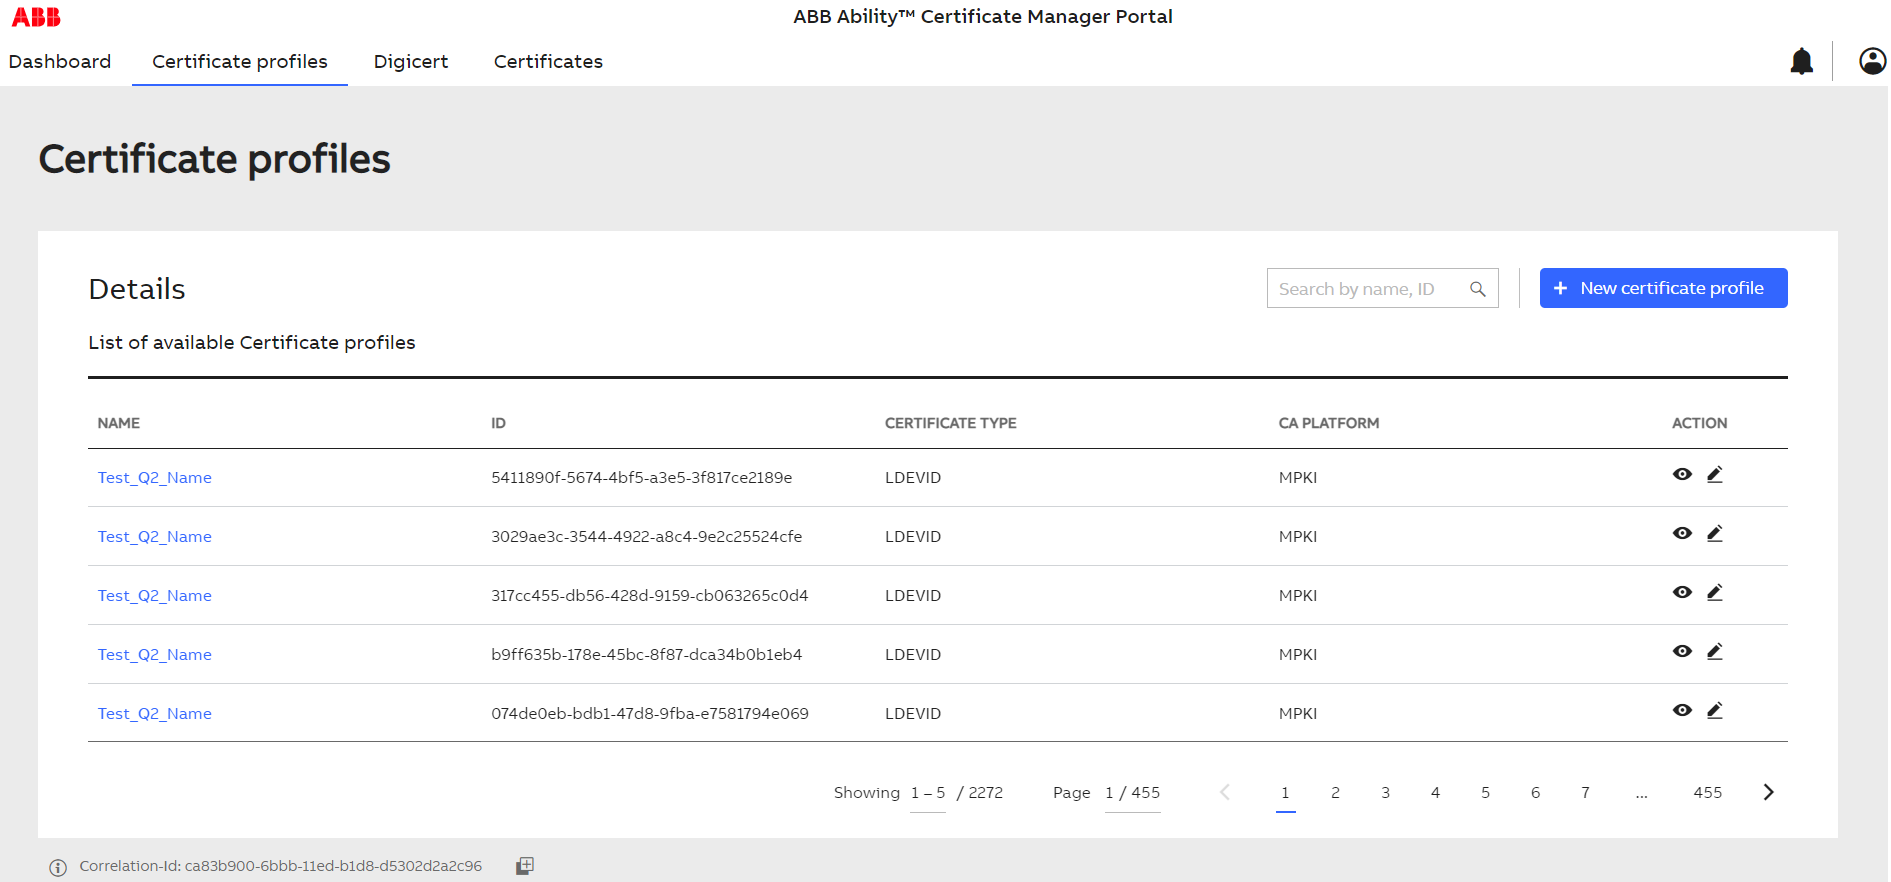1891x882 pixels.
Task: Click the pagination ellipsis
Action: click(x=1641, y=795)
